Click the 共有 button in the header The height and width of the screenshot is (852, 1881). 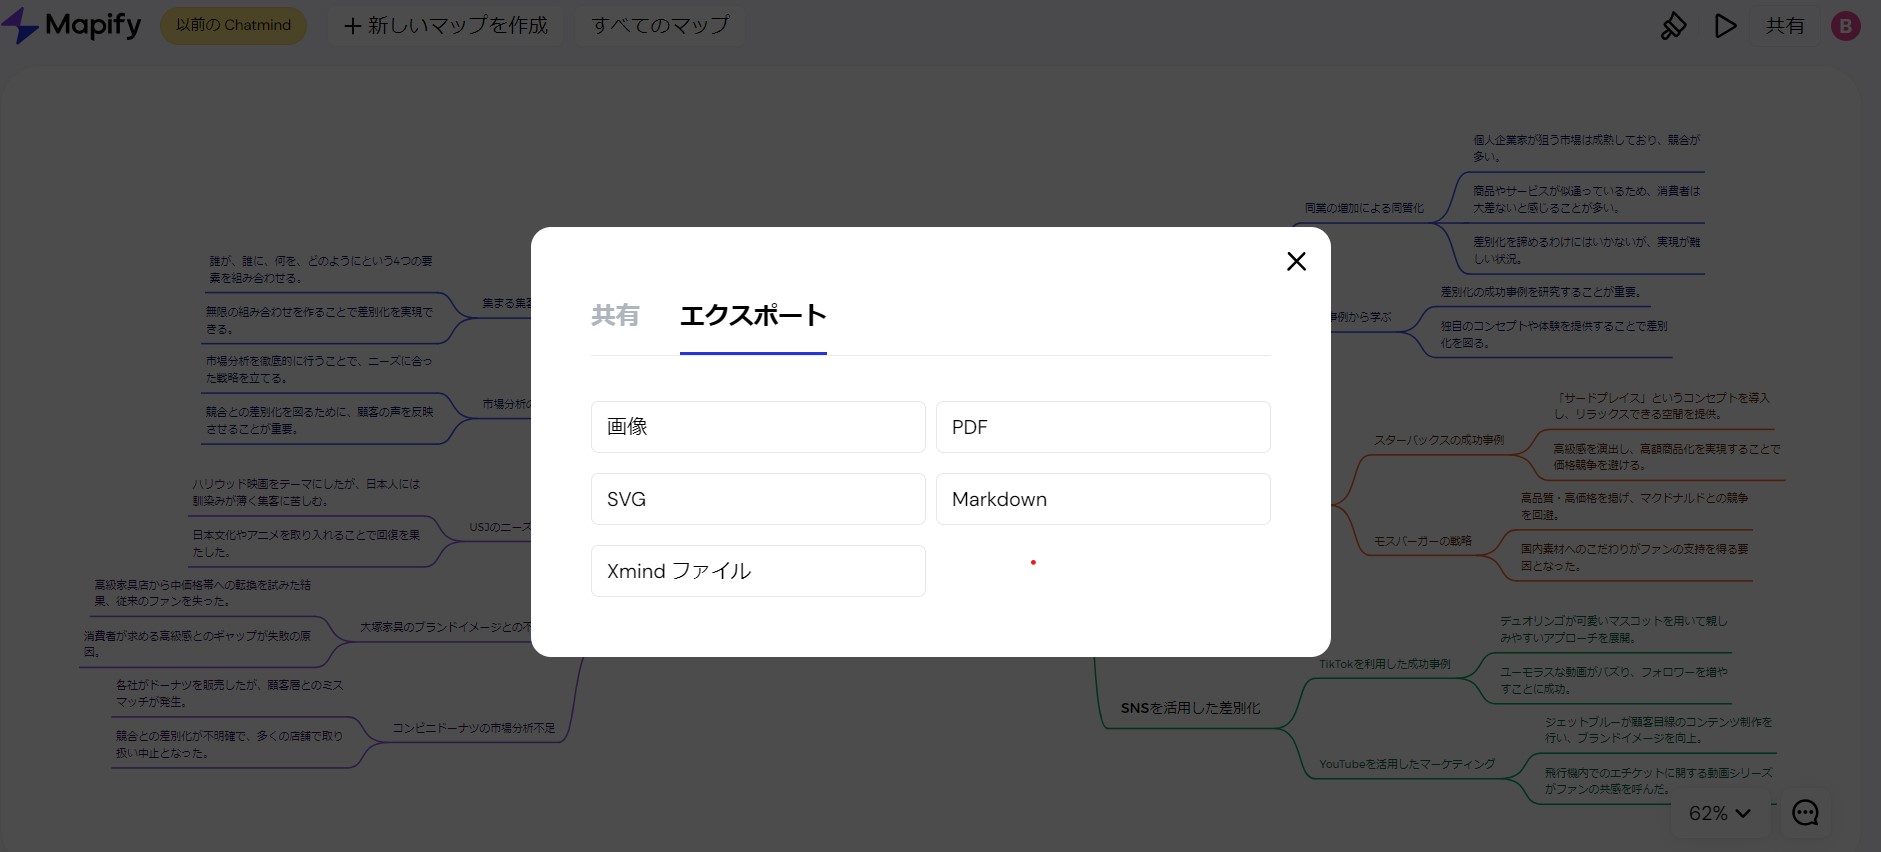click(x=1785, y=26)
